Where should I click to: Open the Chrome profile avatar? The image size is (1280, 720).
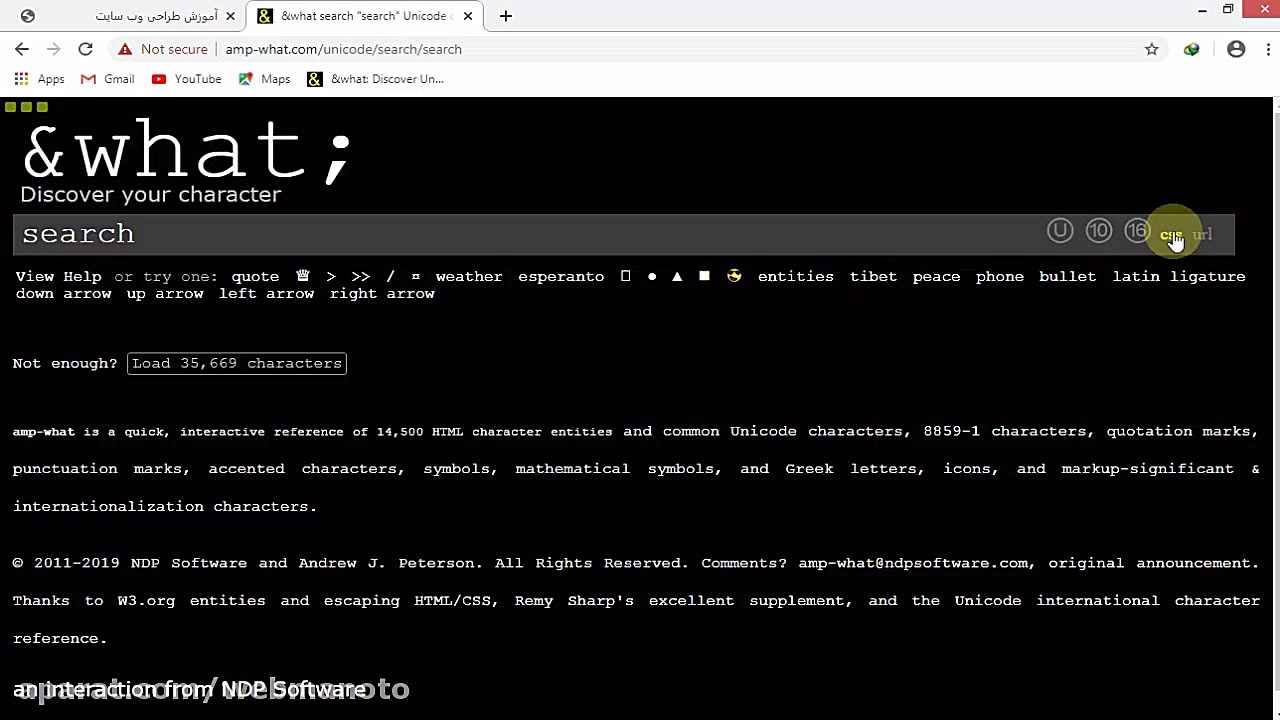click(1236, 49)
